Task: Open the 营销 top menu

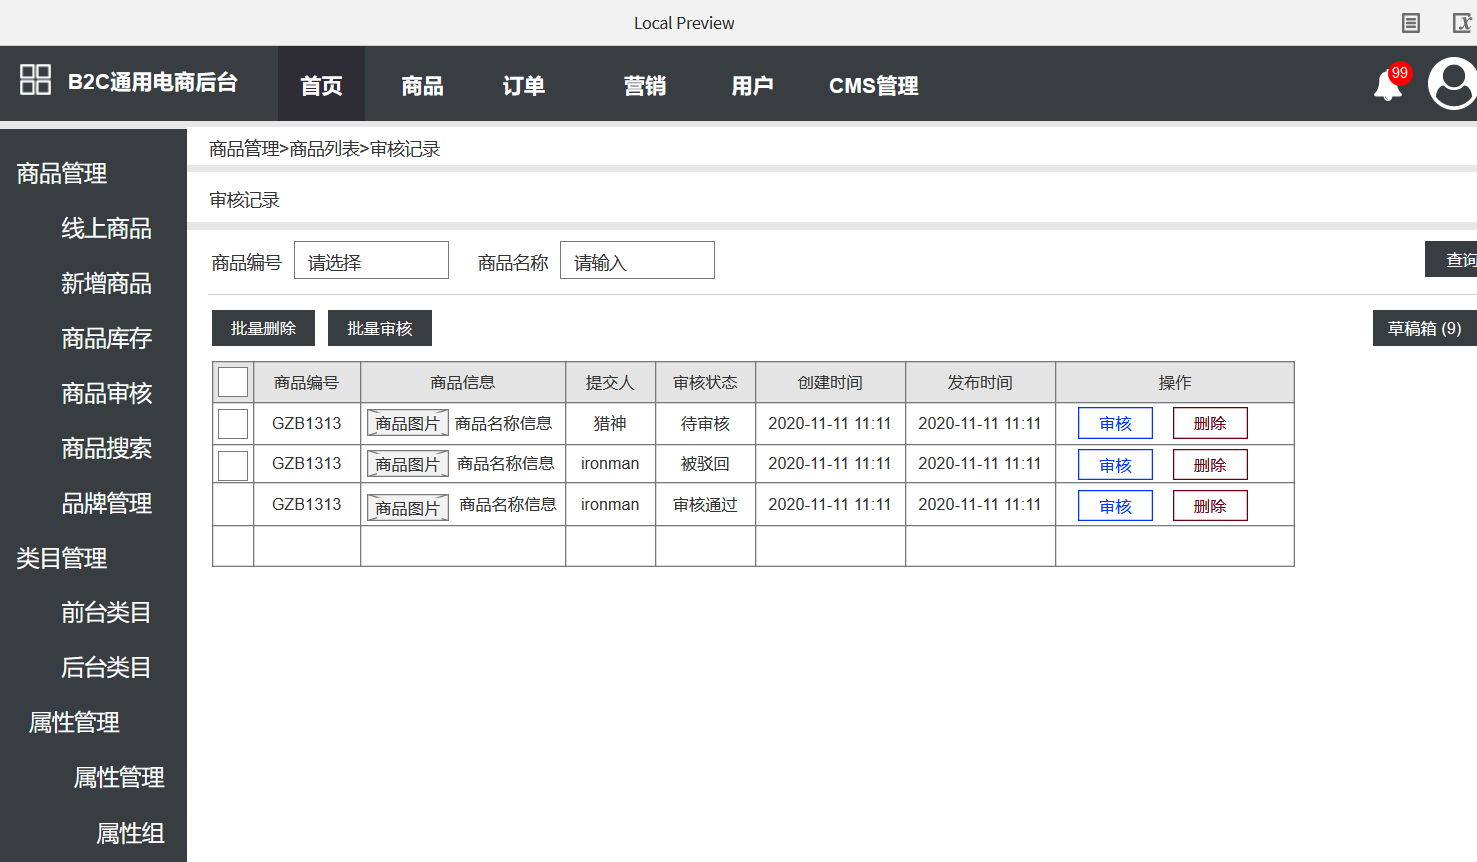Action: click(644, 86)
